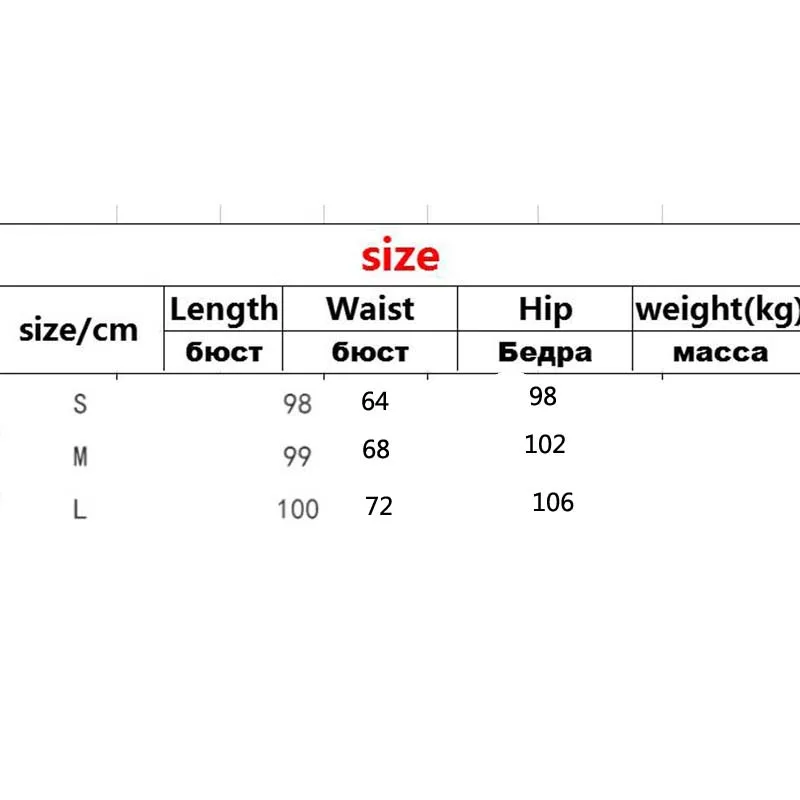
Task: Click the red "size" title
Action: point(400,257)
